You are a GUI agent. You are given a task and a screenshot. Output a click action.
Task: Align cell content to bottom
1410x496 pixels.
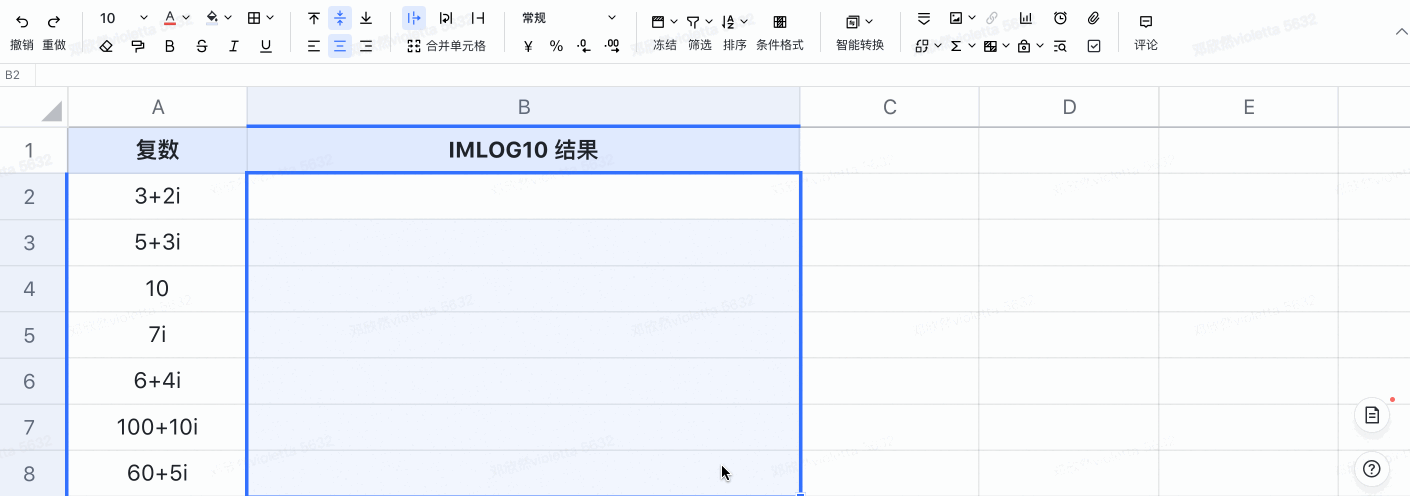pos(366,18)
